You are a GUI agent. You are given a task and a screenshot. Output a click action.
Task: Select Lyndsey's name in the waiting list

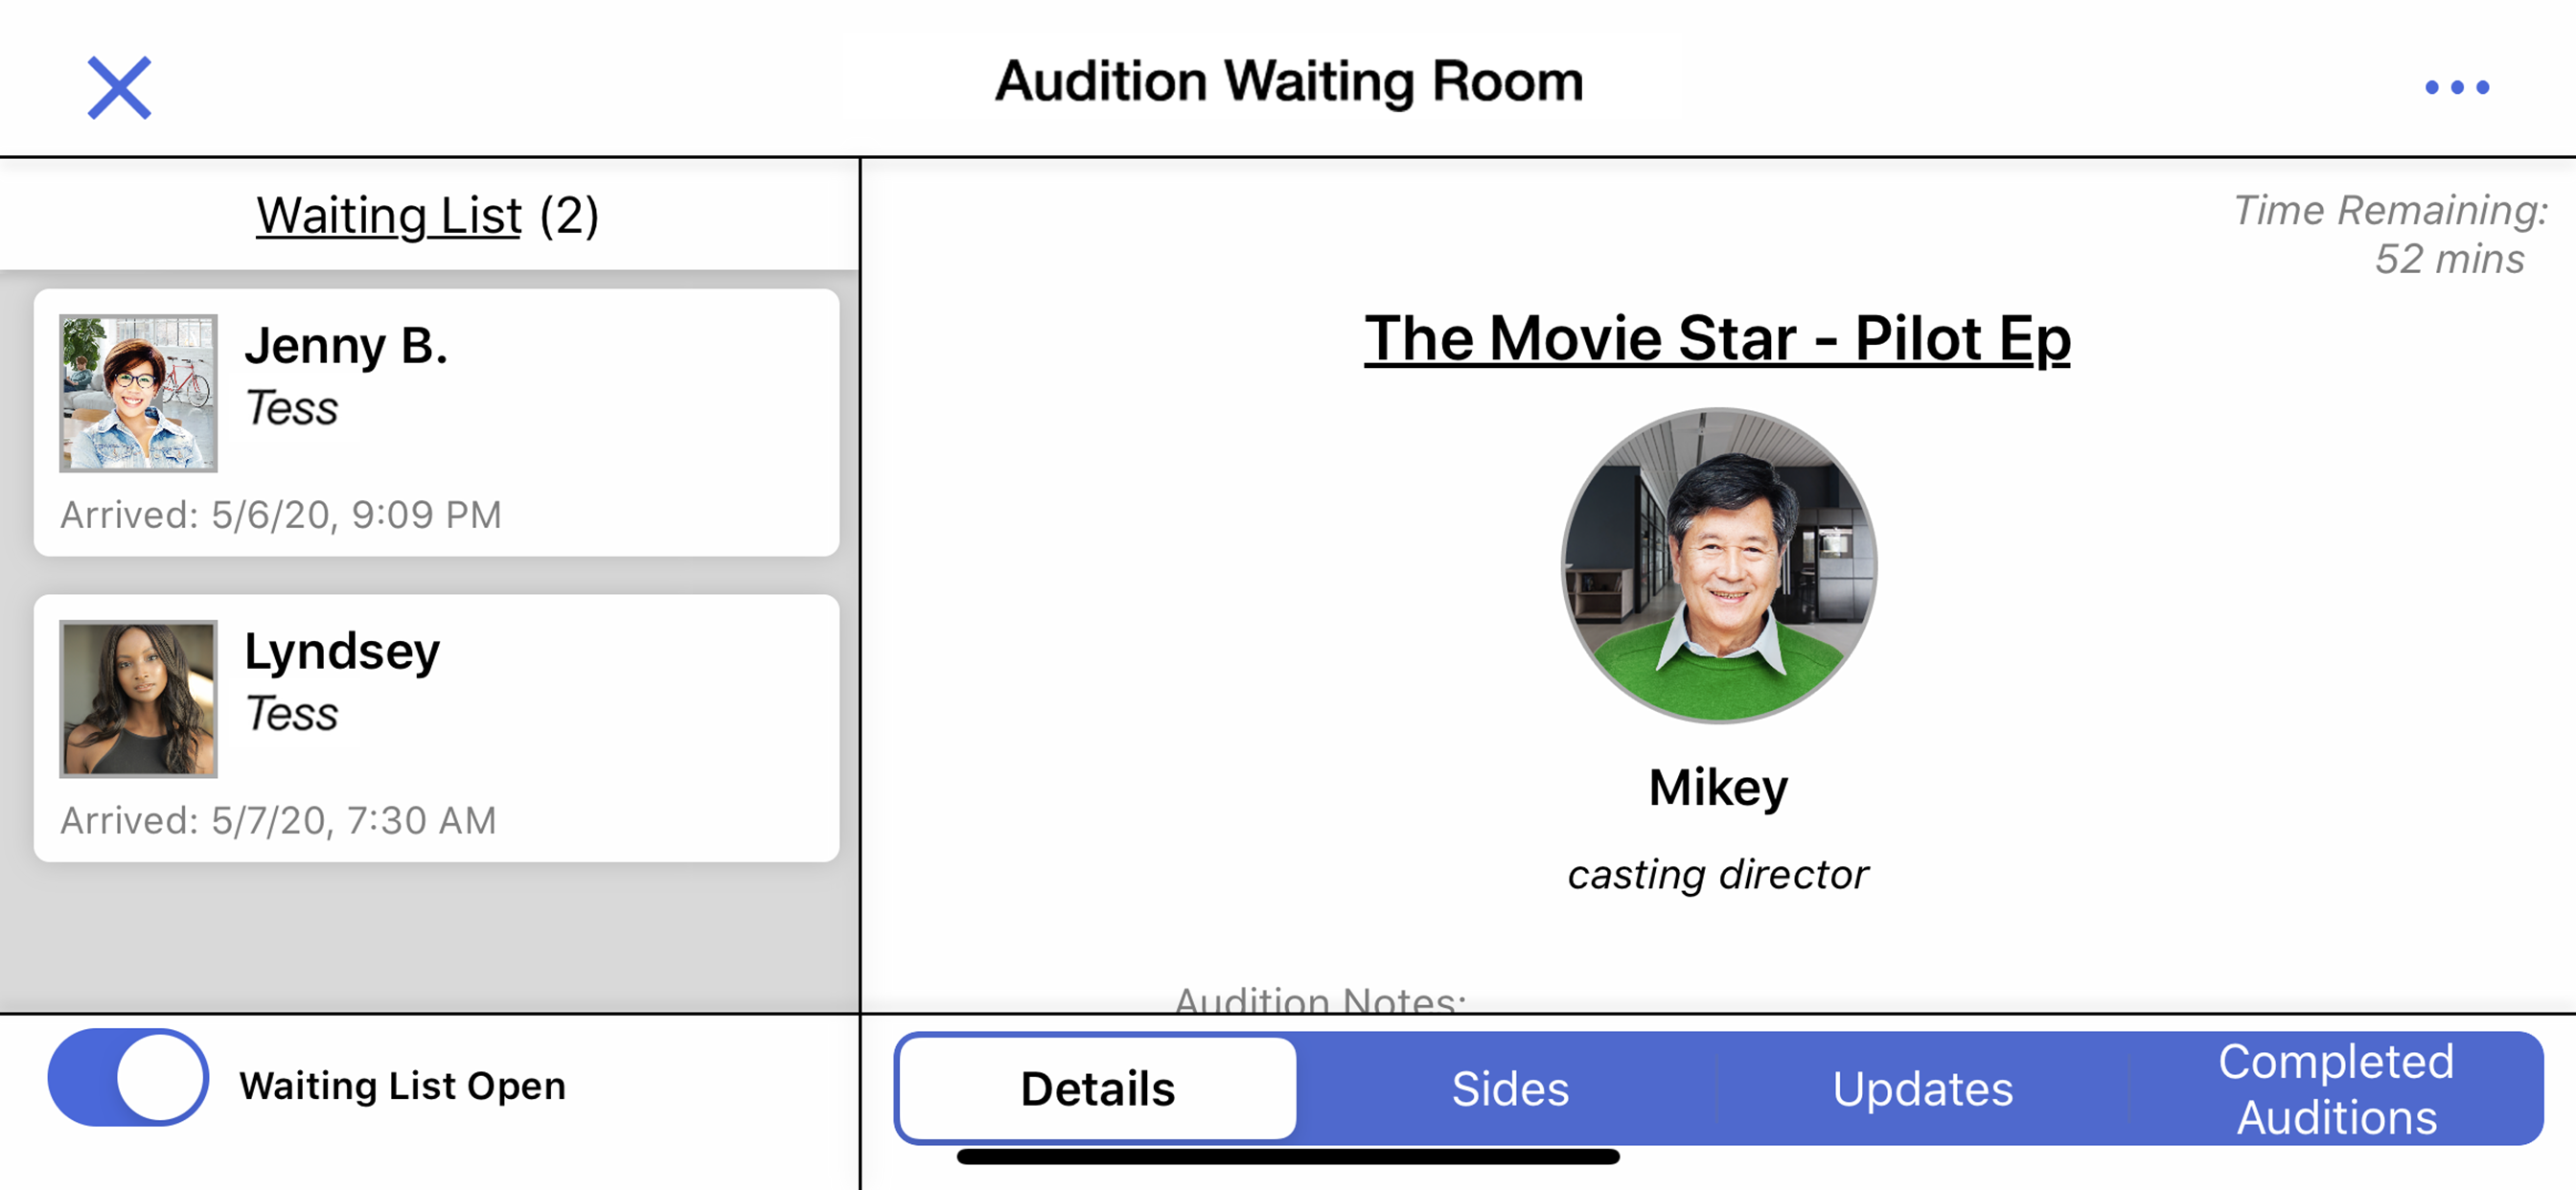(342, 652)
